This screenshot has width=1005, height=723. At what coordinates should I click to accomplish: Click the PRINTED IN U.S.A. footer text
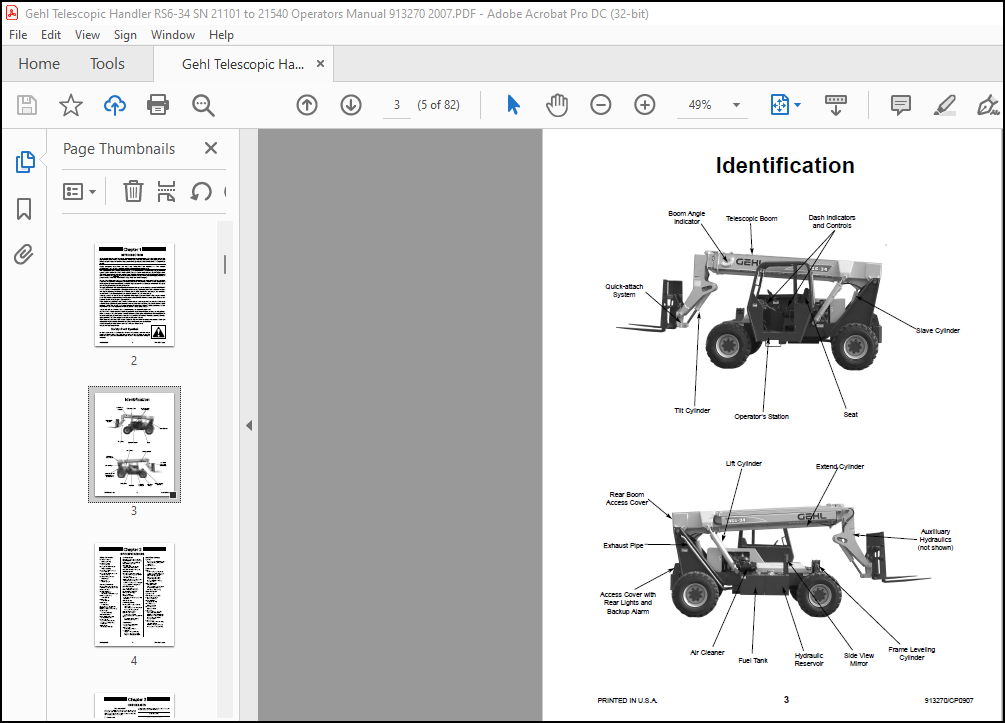coord(627,701)
